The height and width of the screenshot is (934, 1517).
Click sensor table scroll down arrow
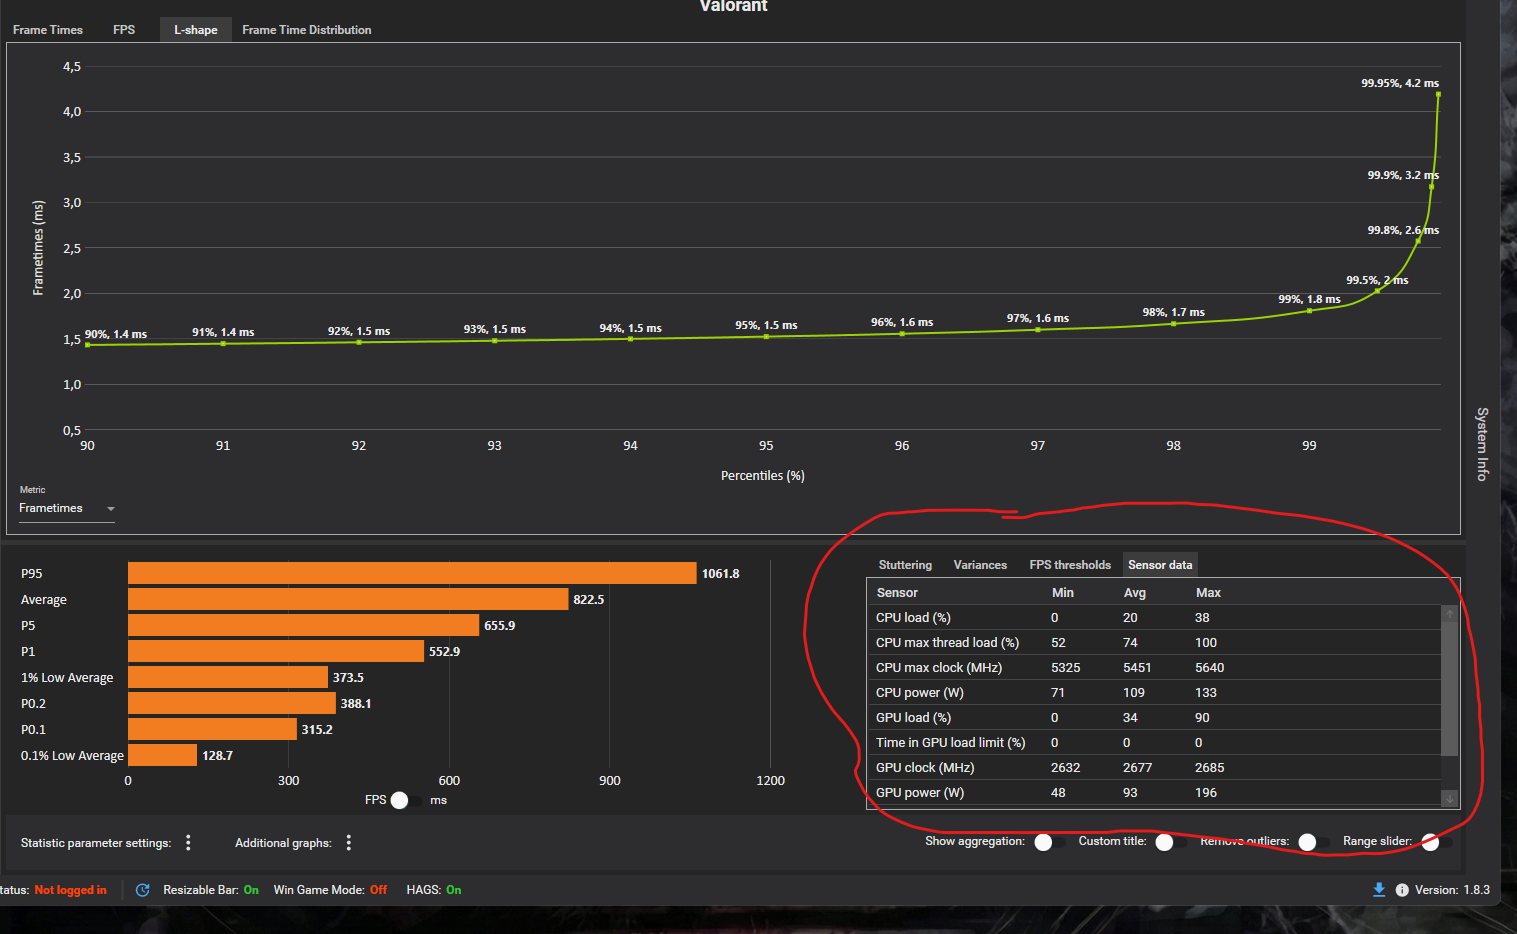pos(1449,798)
